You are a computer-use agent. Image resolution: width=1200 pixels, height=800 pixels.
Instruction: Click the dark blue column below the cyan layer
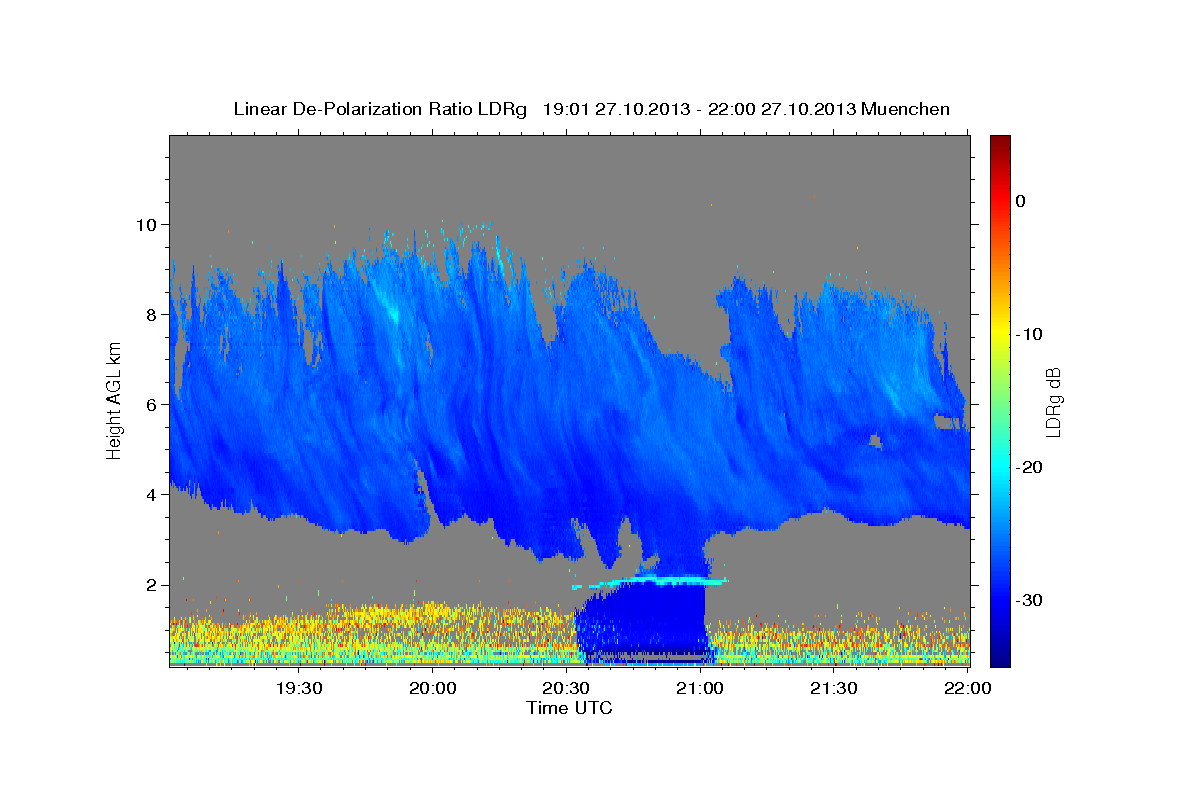click(645, 622)
